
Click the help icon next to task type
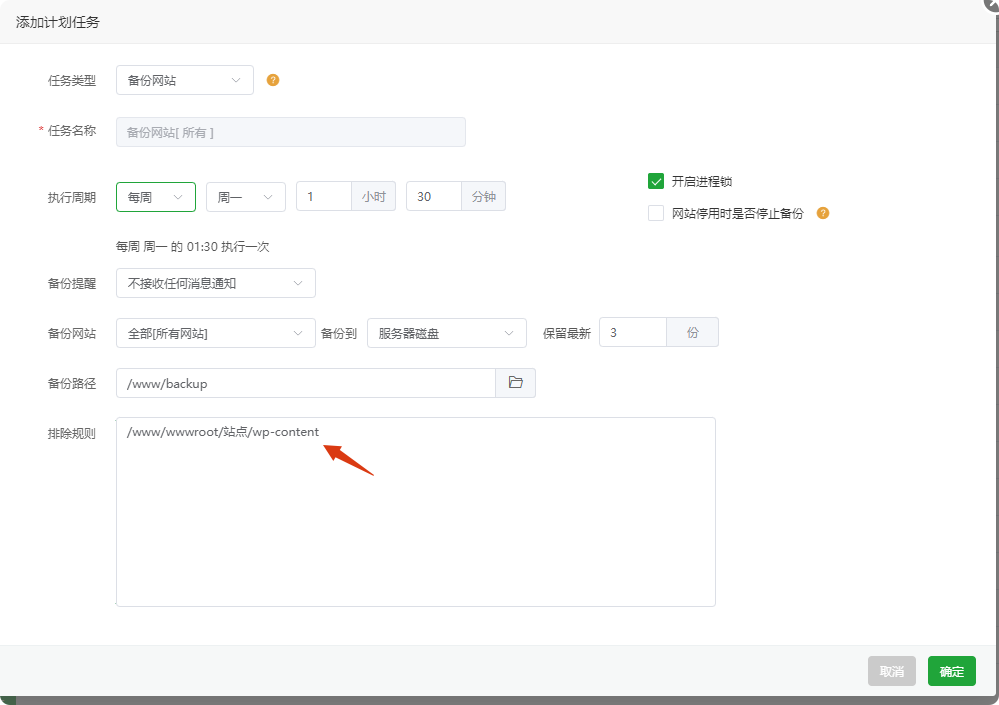273,80
